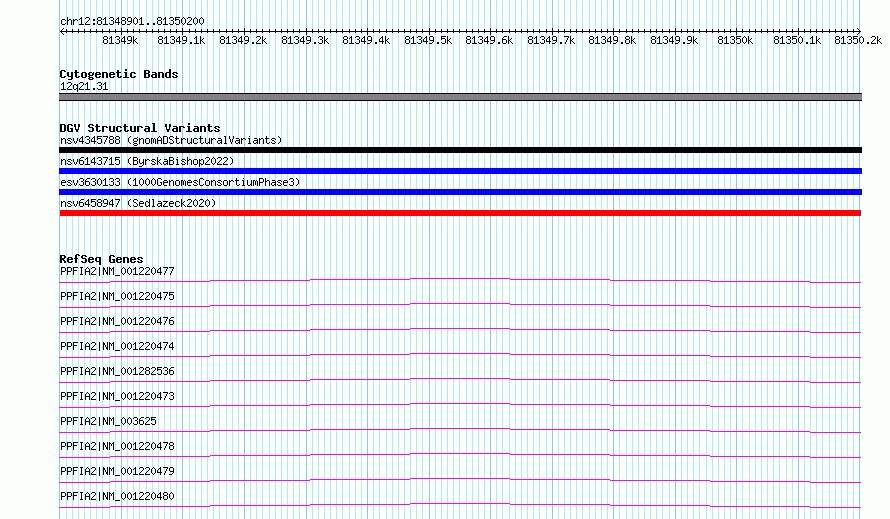
Task: Click the 12q21.31 band label
Action: [x=84, y=86]
